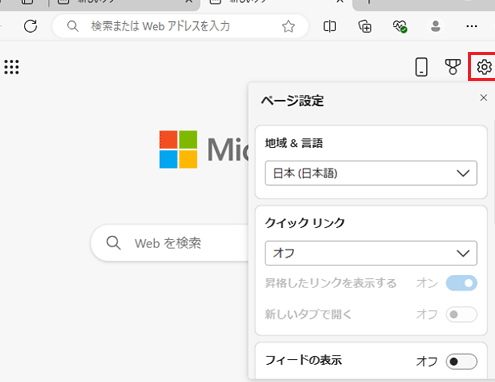Screen dimensions: 495x382
Task: Open split screen view icon
Action: tap(329, 26)
